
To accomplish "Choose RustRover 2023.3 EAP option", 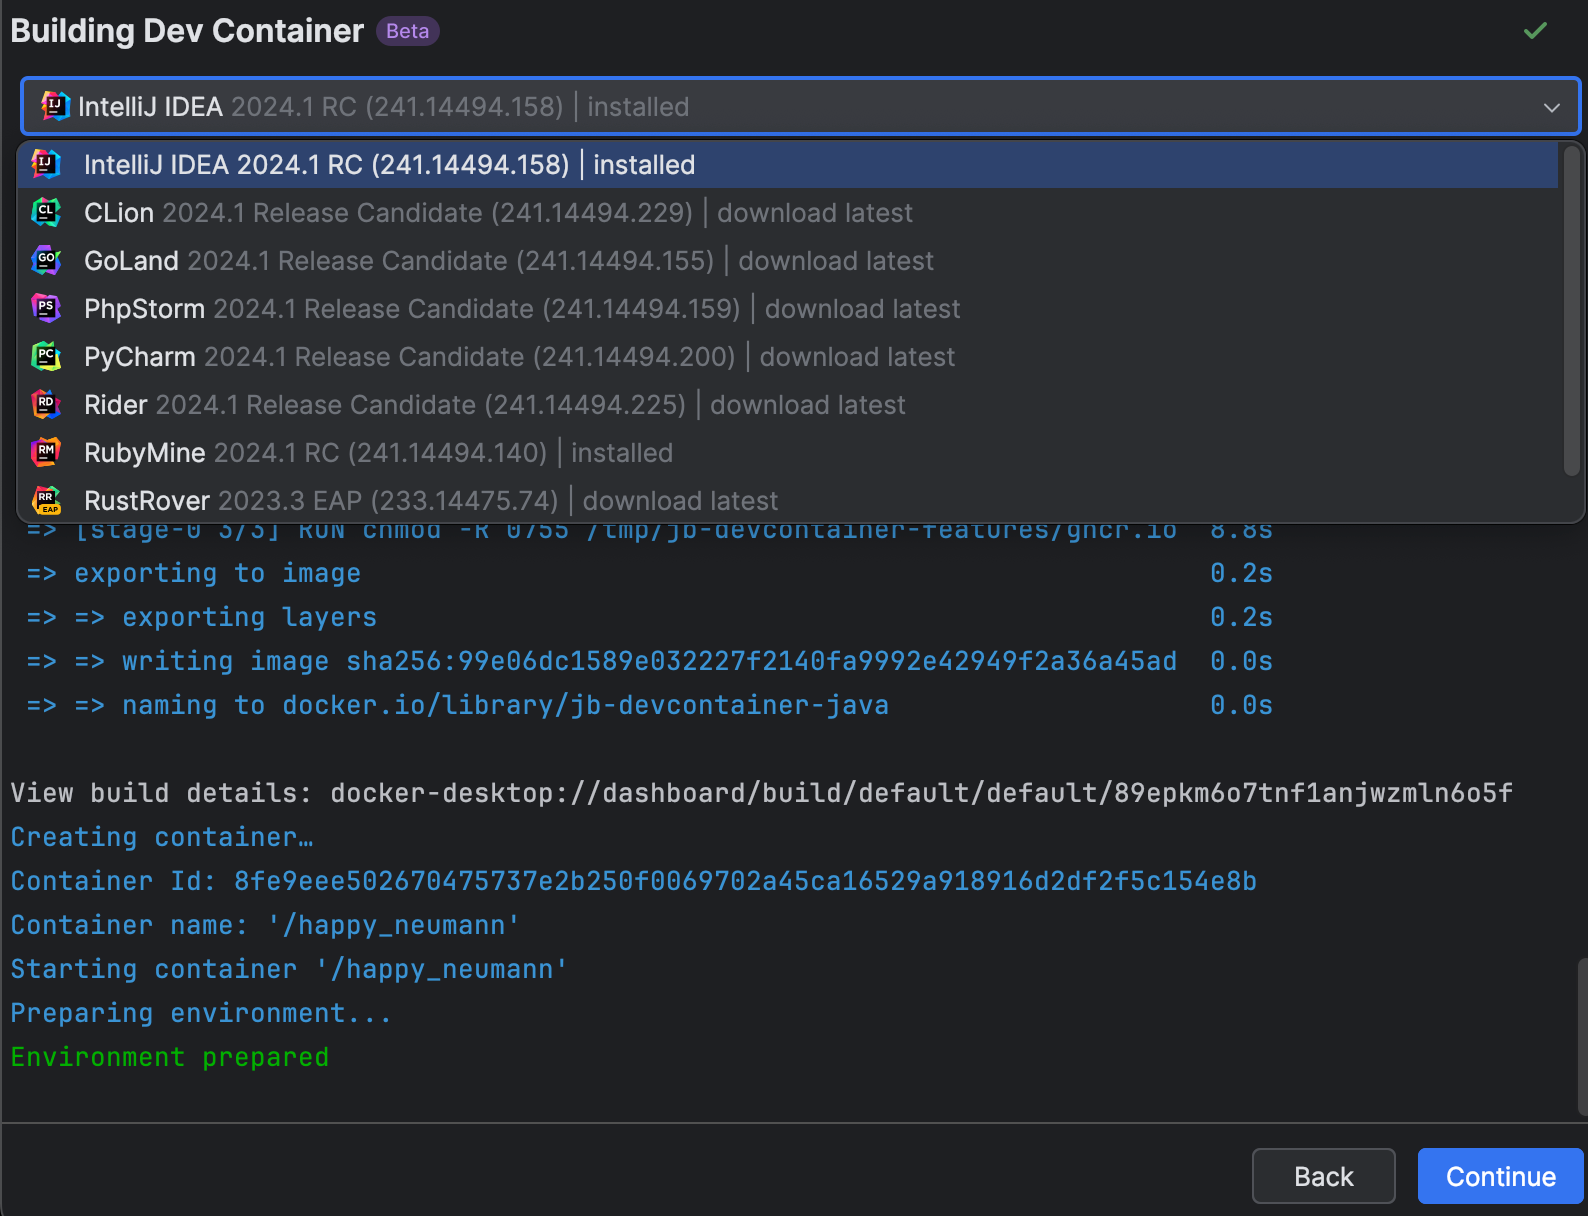I will point(788,500).
